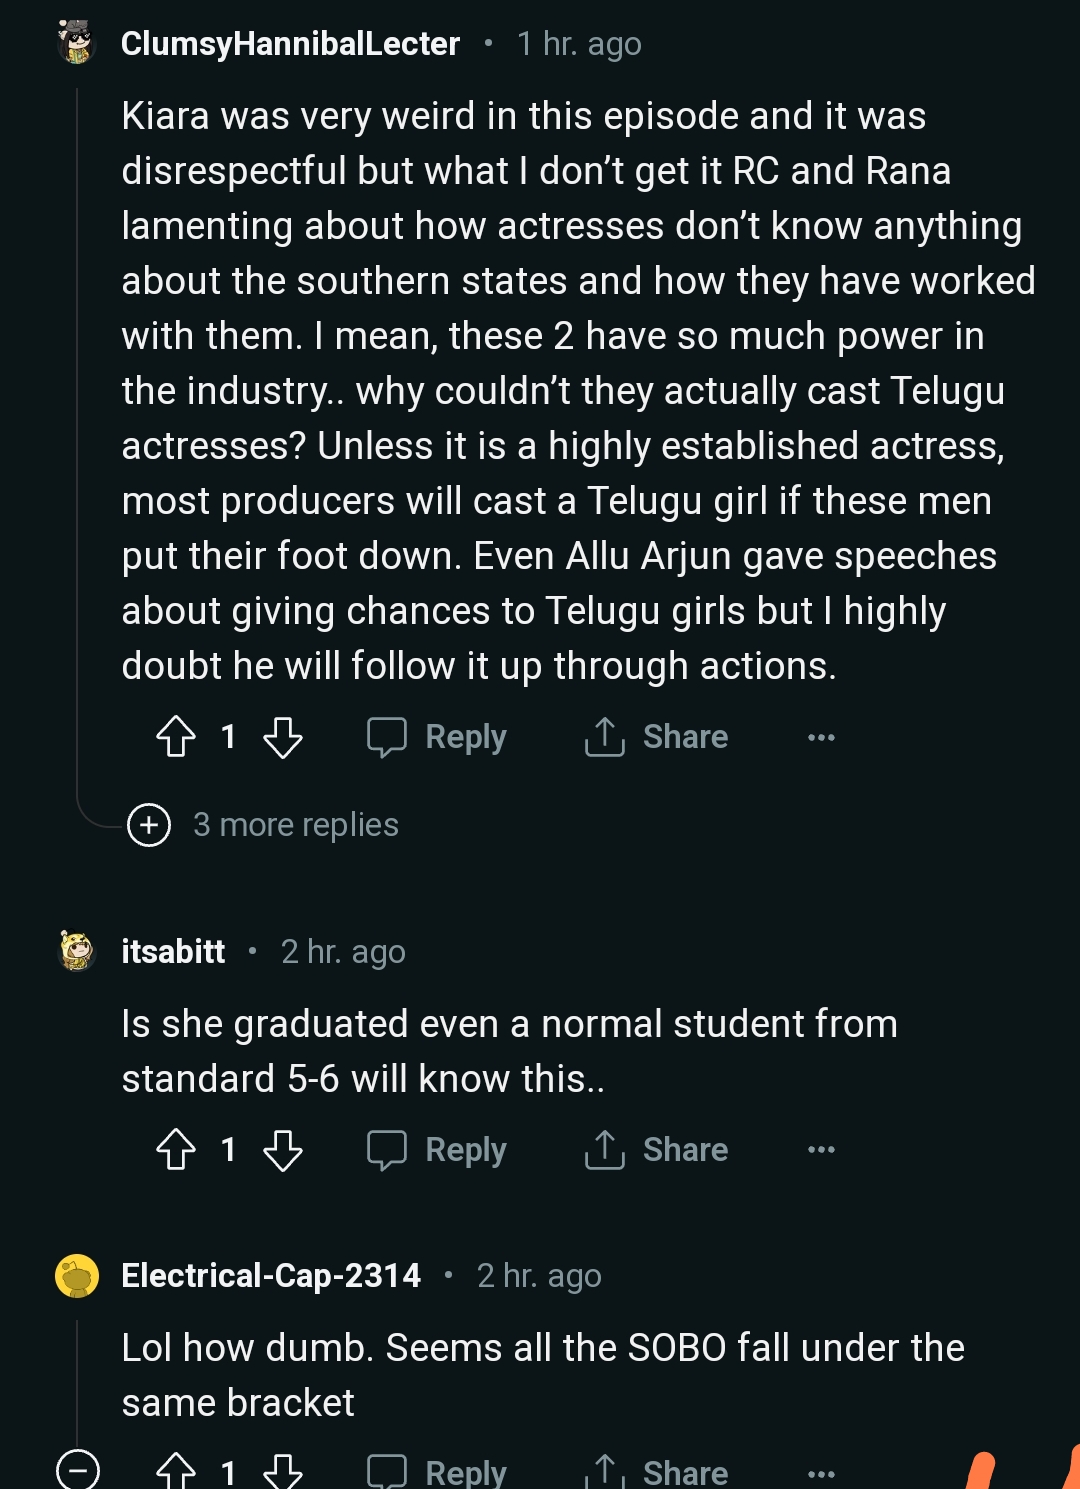Open more options on Electrical-Cap-2314's comment
This screenshot has height=1489, width=1080.
coord(821,1473)
